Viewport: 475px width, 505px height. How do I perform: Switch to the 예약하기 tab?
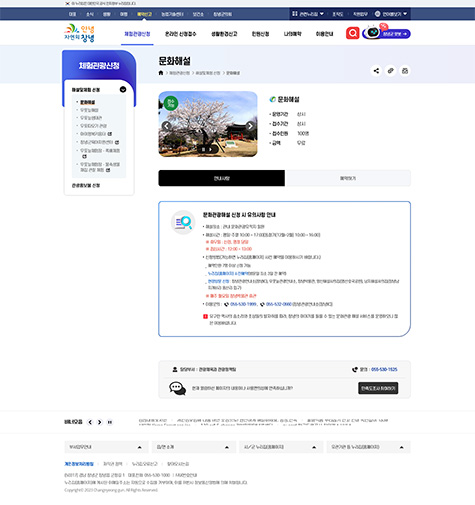[x=348, y=178]
